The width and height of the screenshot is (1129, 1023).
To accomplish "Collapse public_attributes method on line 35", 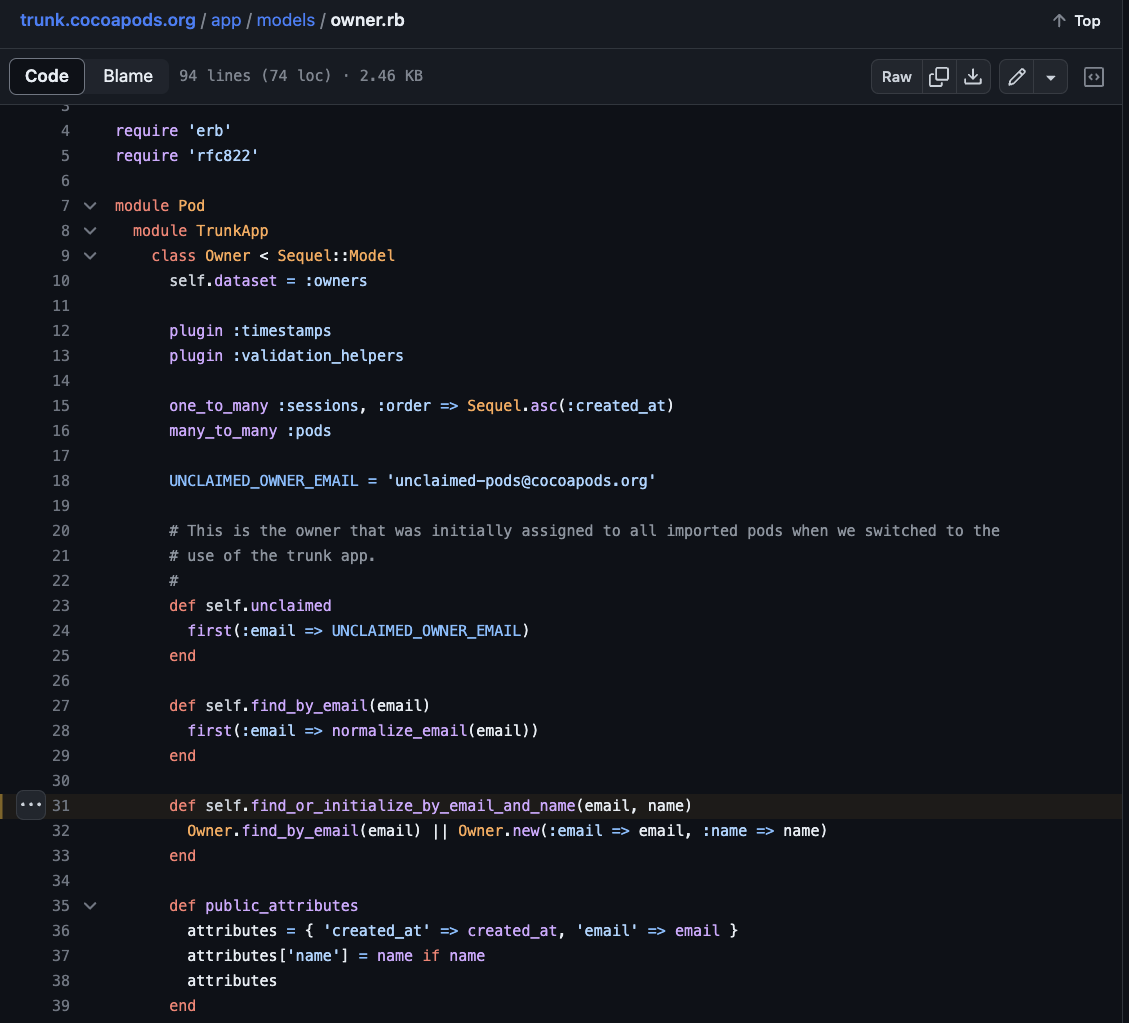I will click(90, 906).
